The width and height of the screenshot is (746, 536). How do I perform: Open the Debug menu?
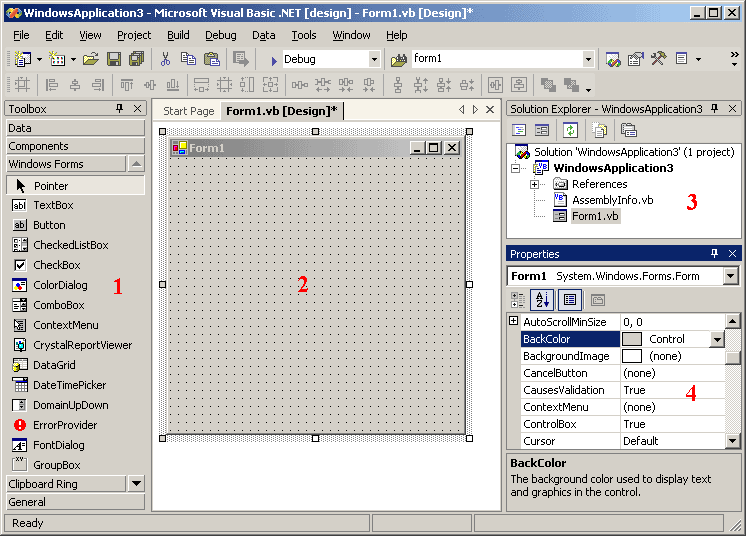pyautogui.click(x=220, y=35)
